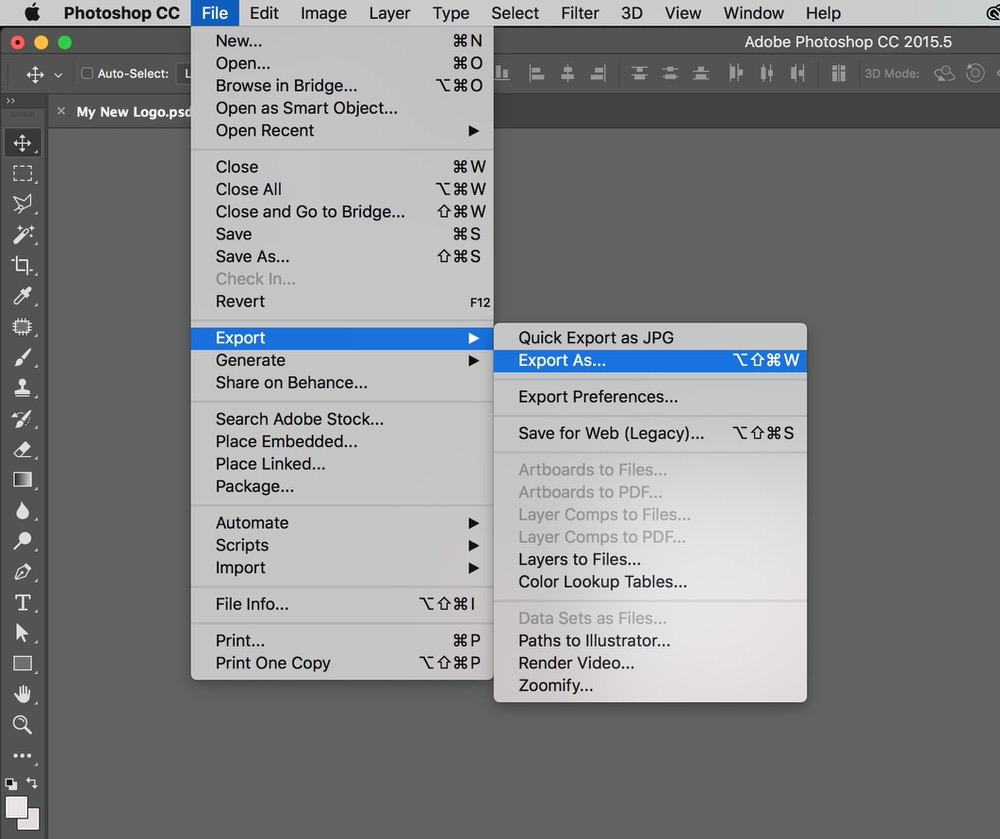Choose Save for Web (Legacy)...
The height and width of the screenshot is (839, 1000).
pyautogui.click(x=650, y=434)
